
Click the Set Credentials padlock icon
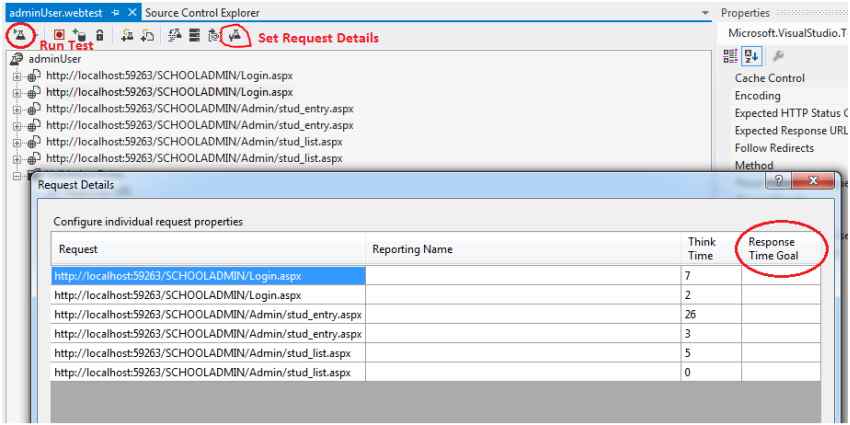(100, 35)
